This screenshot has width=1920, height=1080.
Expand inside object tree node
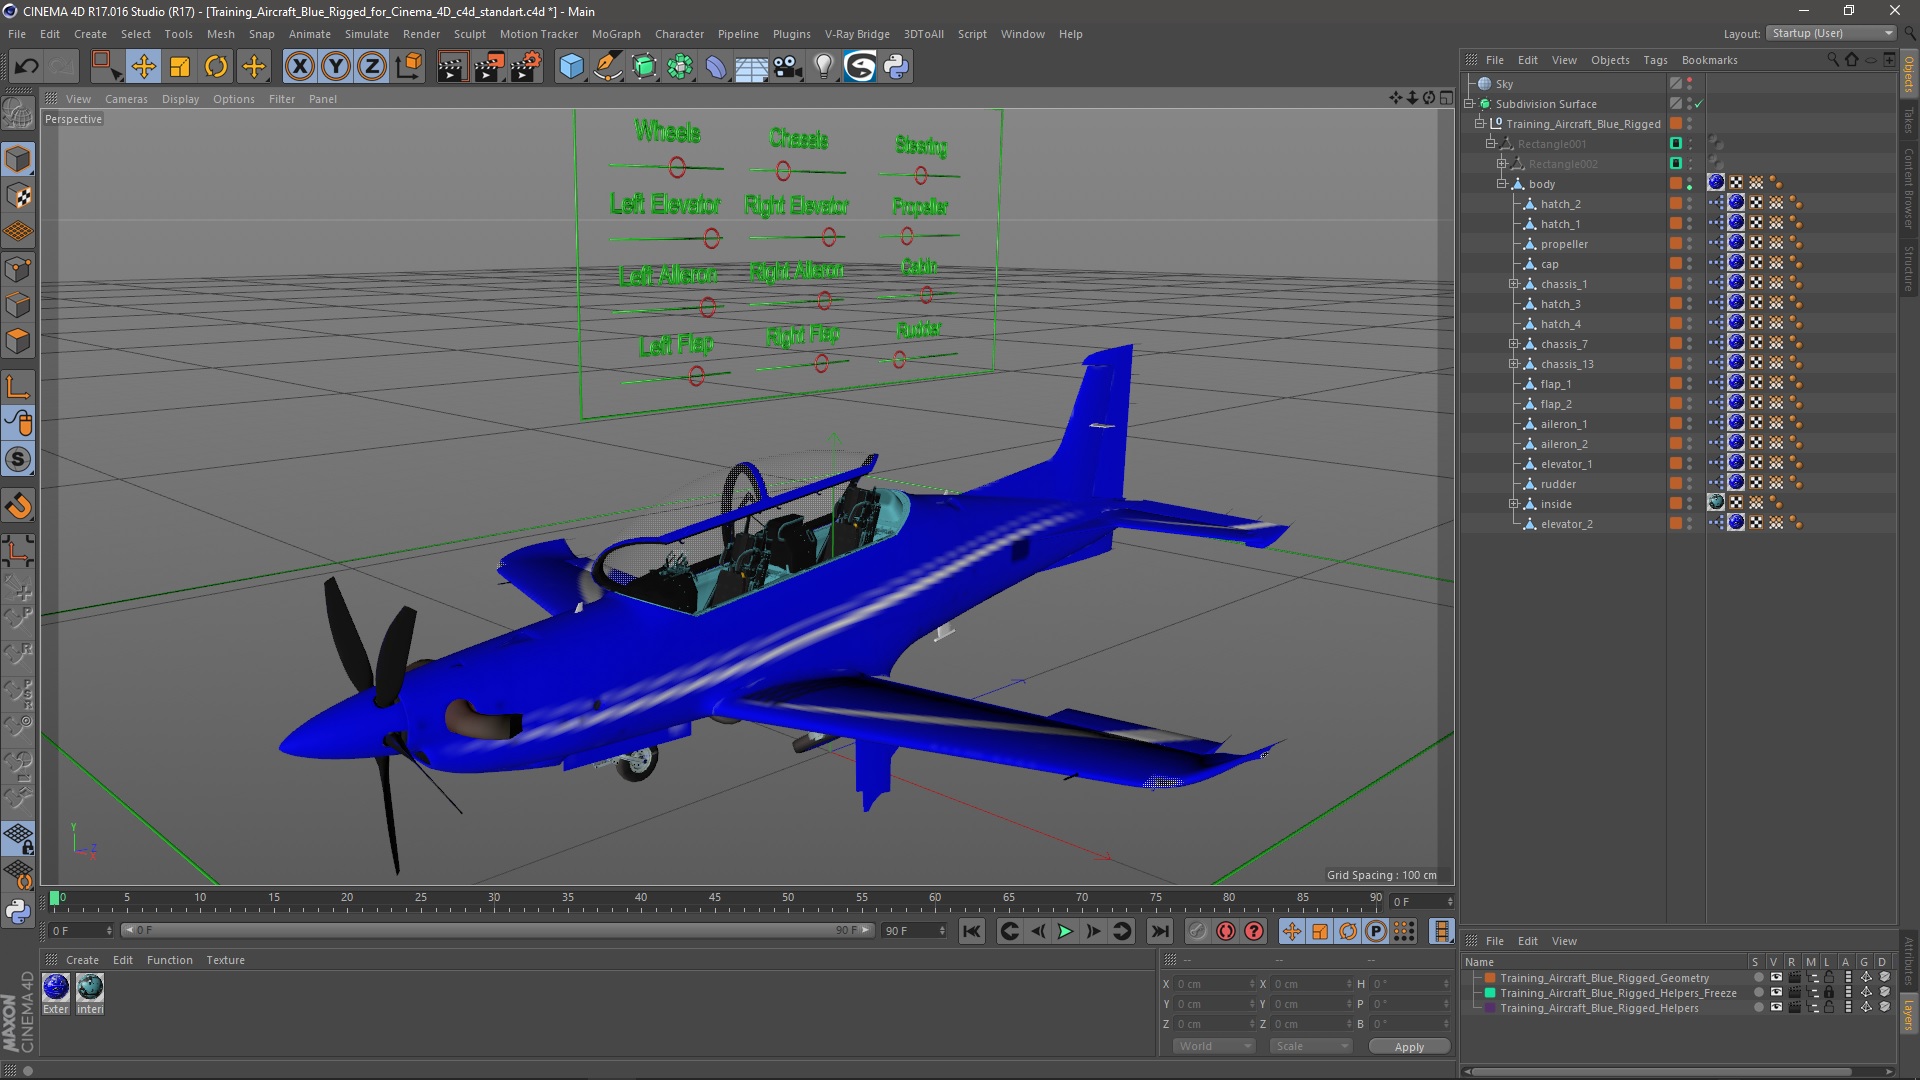click(x=1514, y=504)
